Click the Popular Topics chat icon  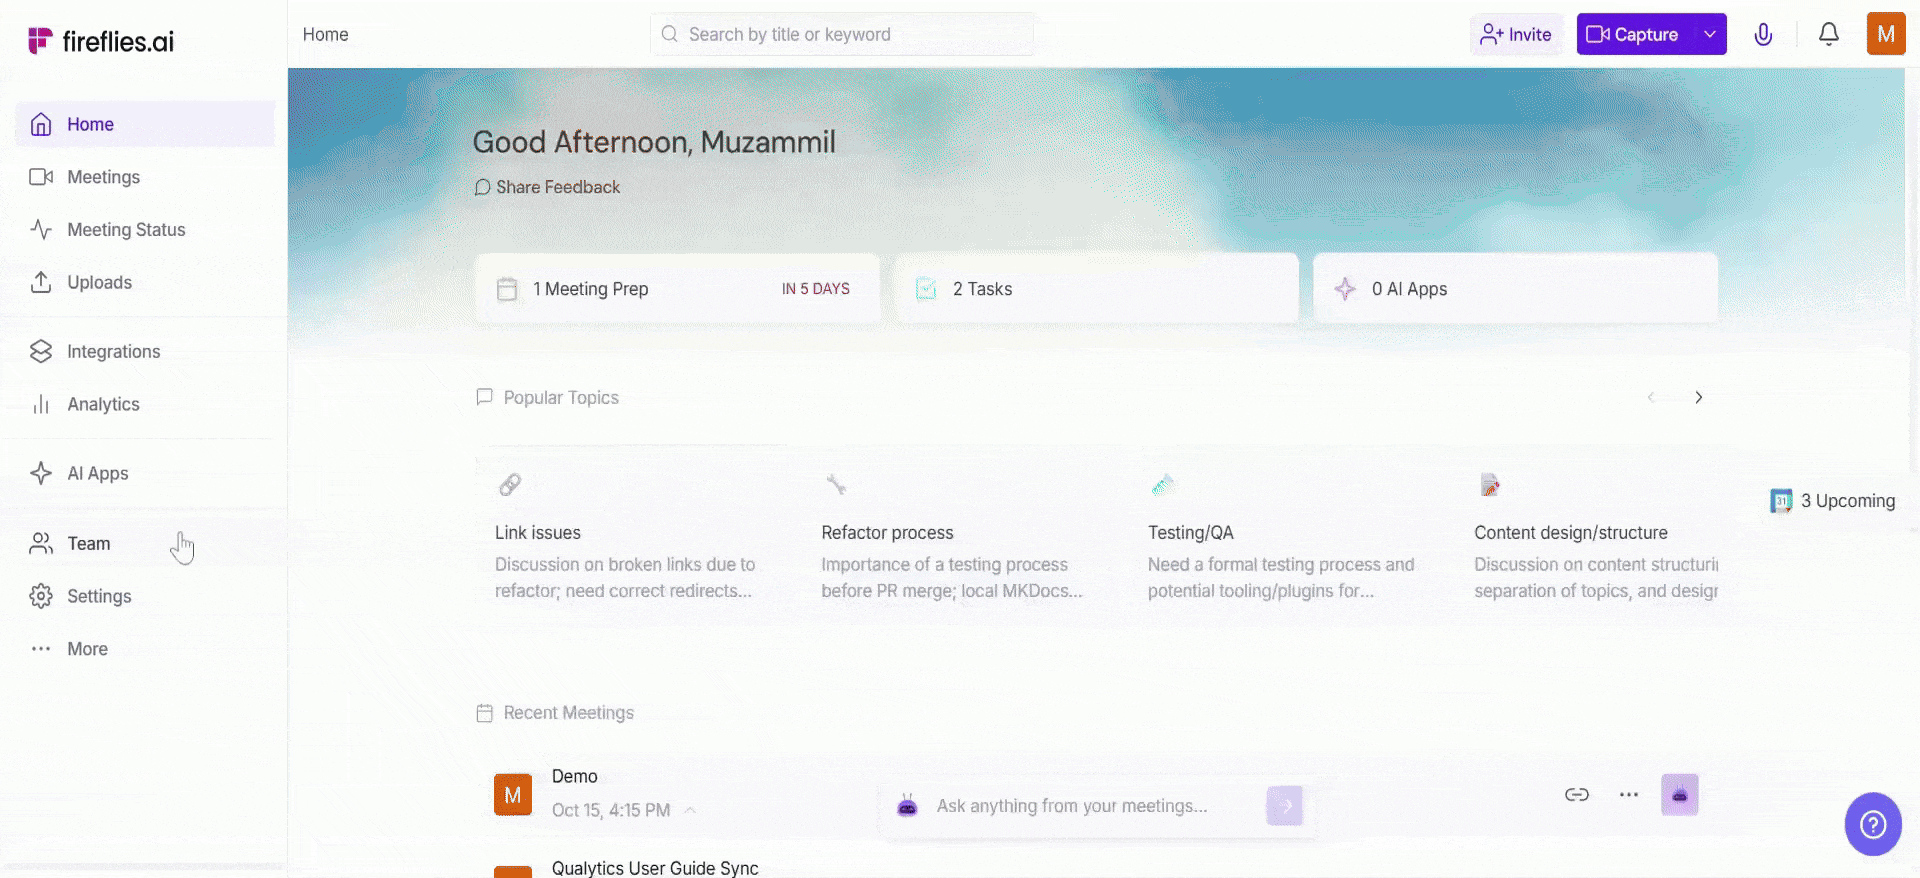coord(485,397)
